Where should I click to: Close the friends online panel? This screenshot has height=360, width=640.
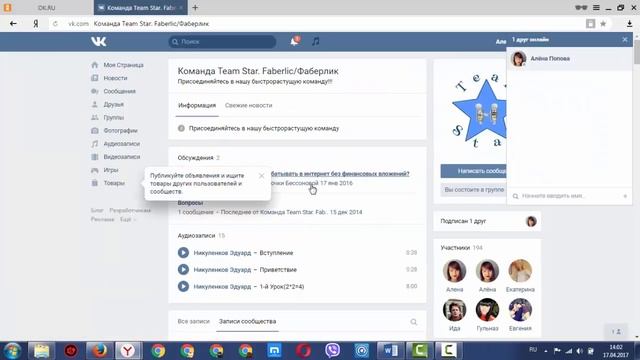[x=625, y=40]
